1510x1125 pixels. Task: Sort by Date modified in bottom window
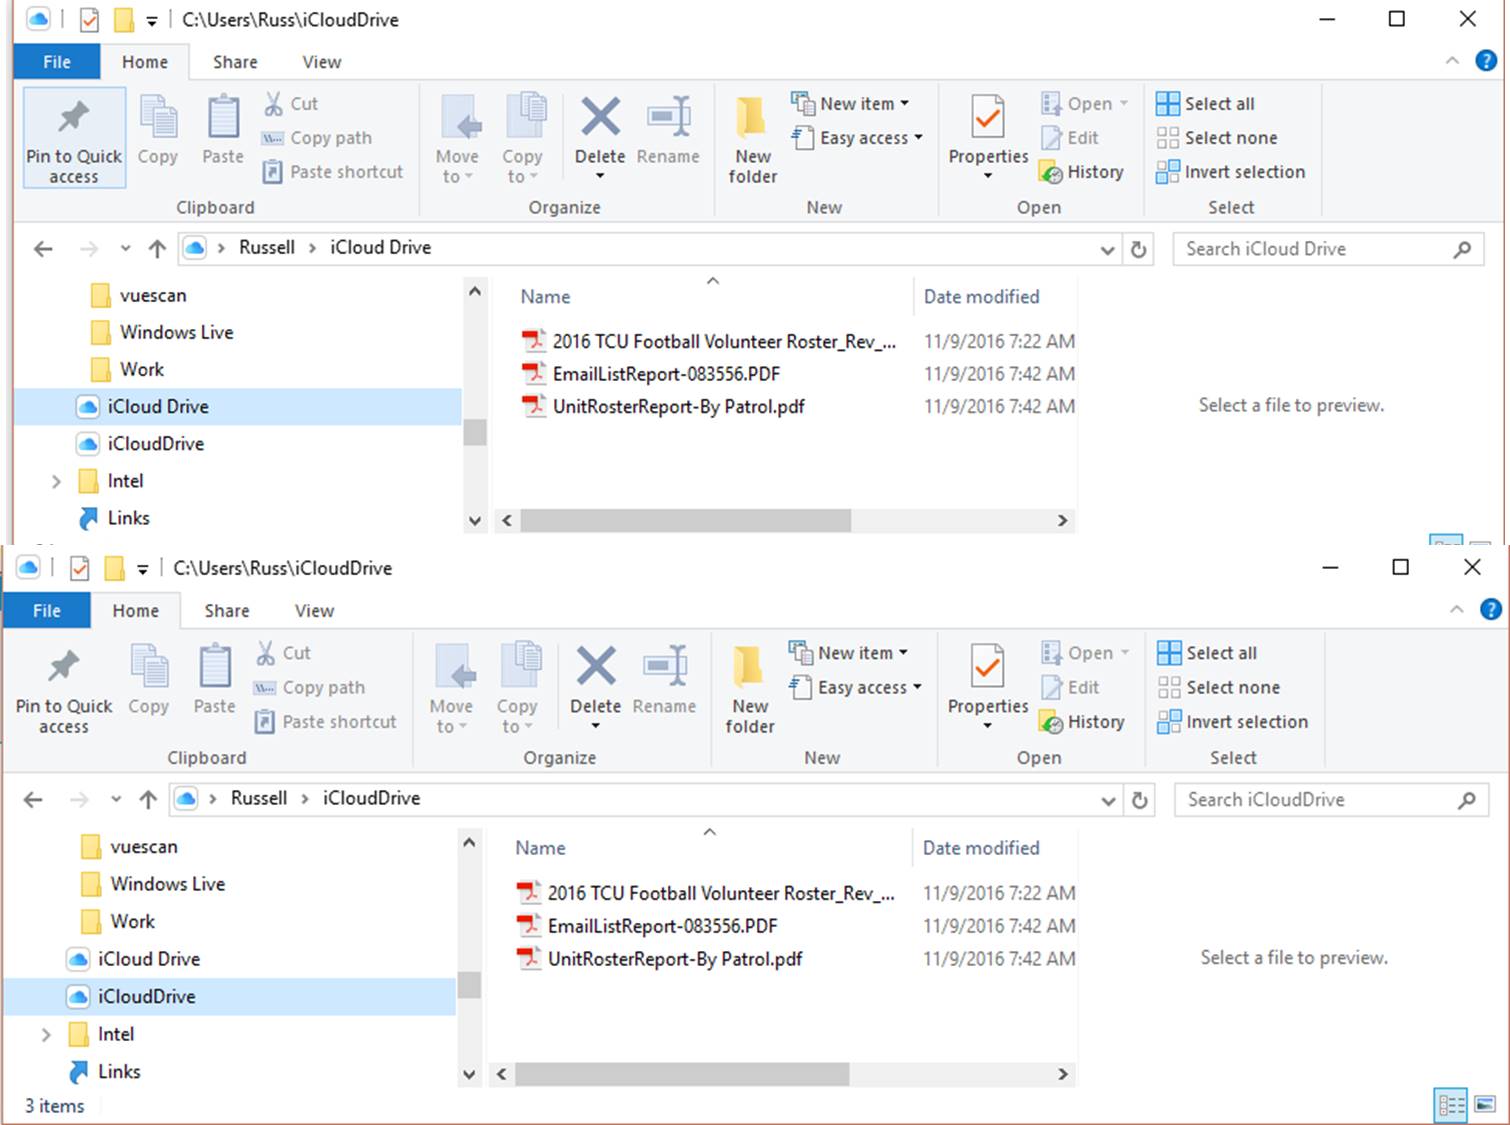pyautogui.click(x=981, y=848)
